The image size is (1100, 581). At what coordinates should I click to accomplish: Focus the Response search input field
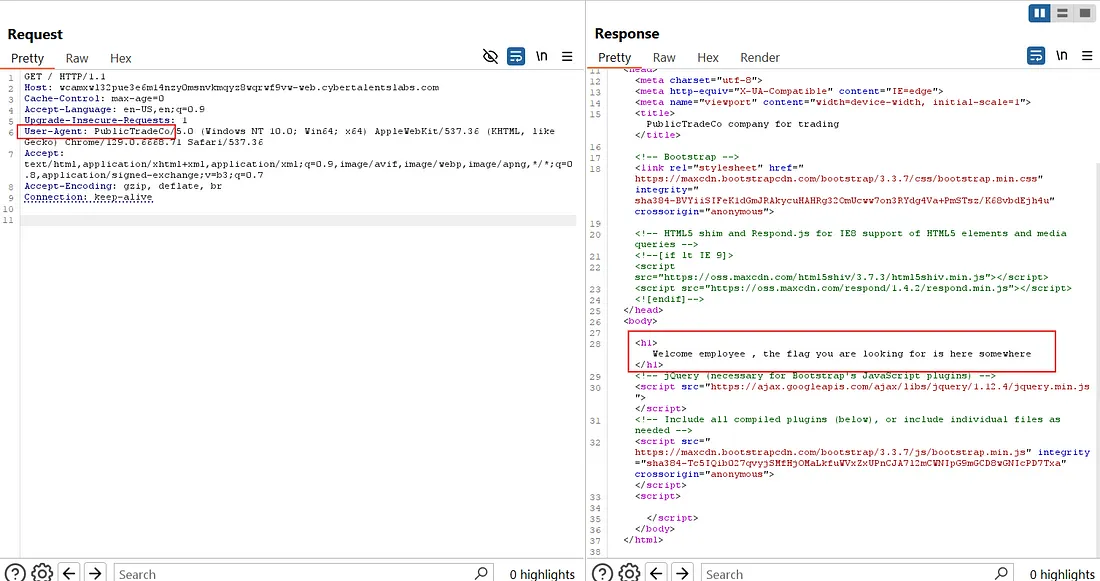[x=857, y=573]
